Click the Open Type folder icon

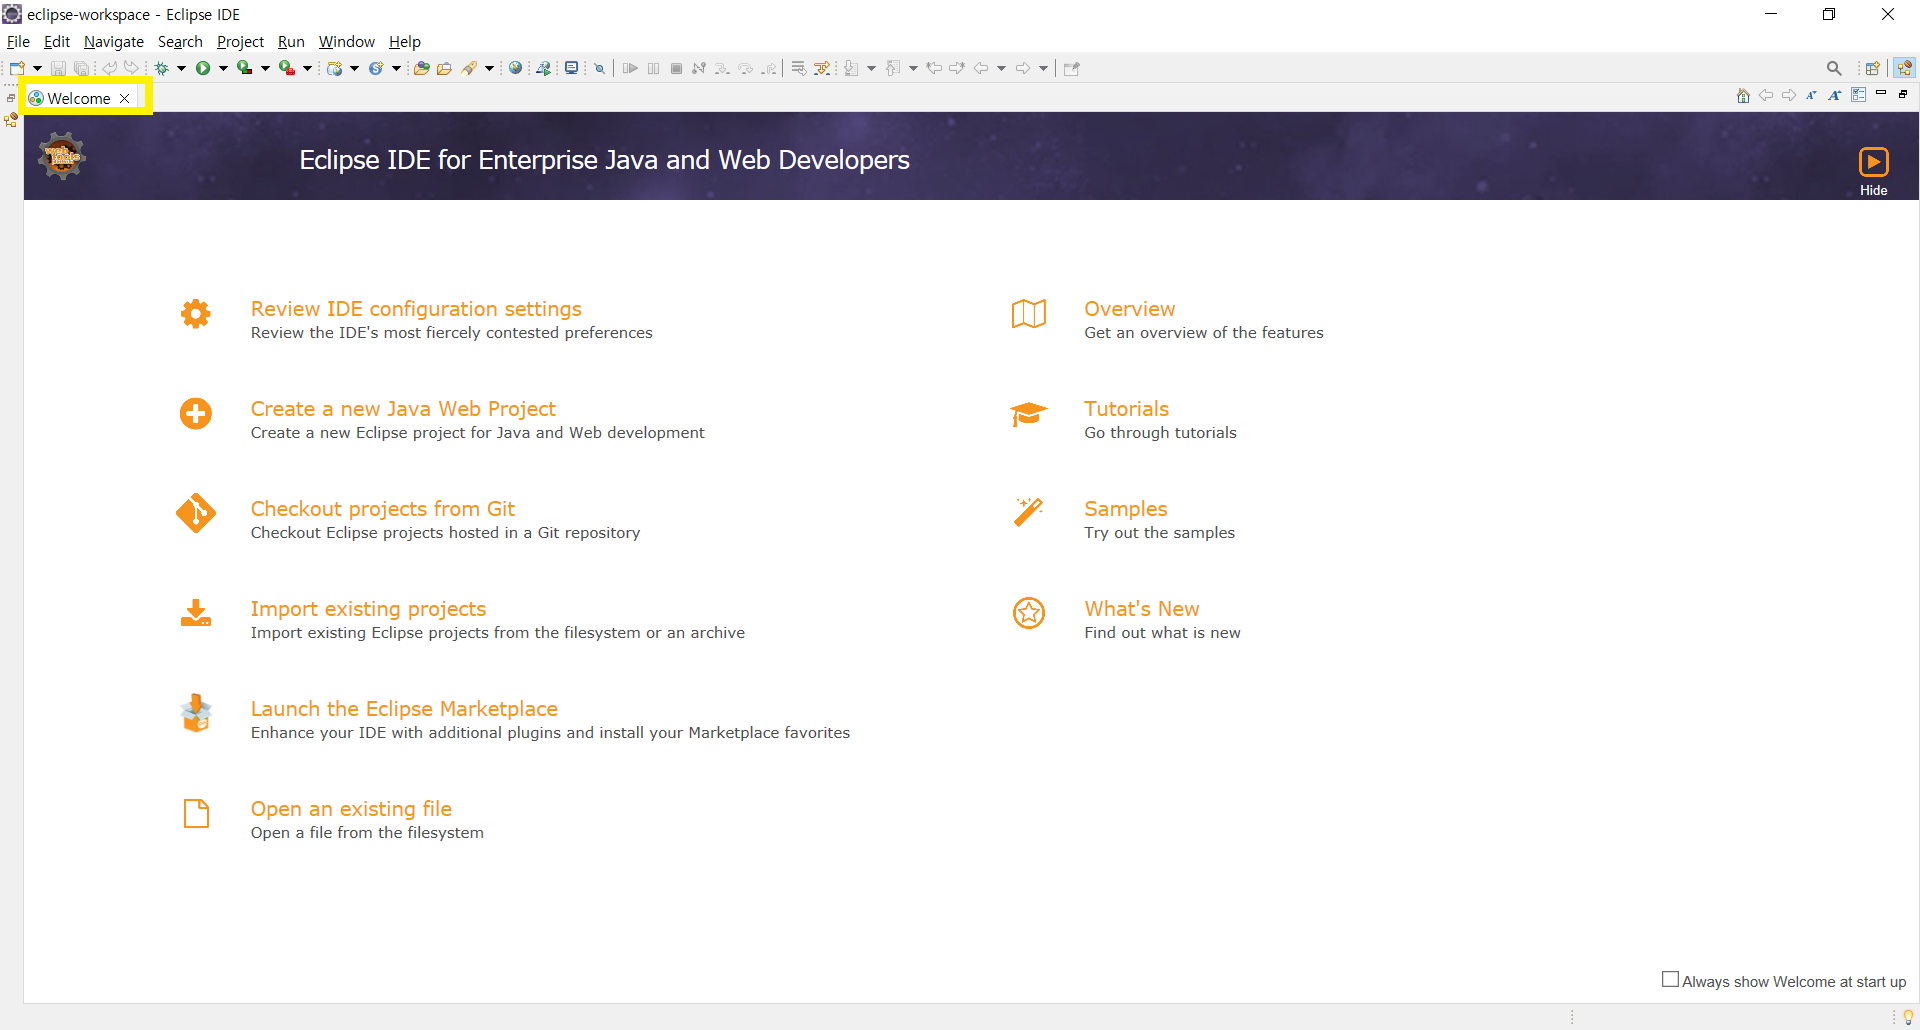pyautogui.click(x=421, y=68)
